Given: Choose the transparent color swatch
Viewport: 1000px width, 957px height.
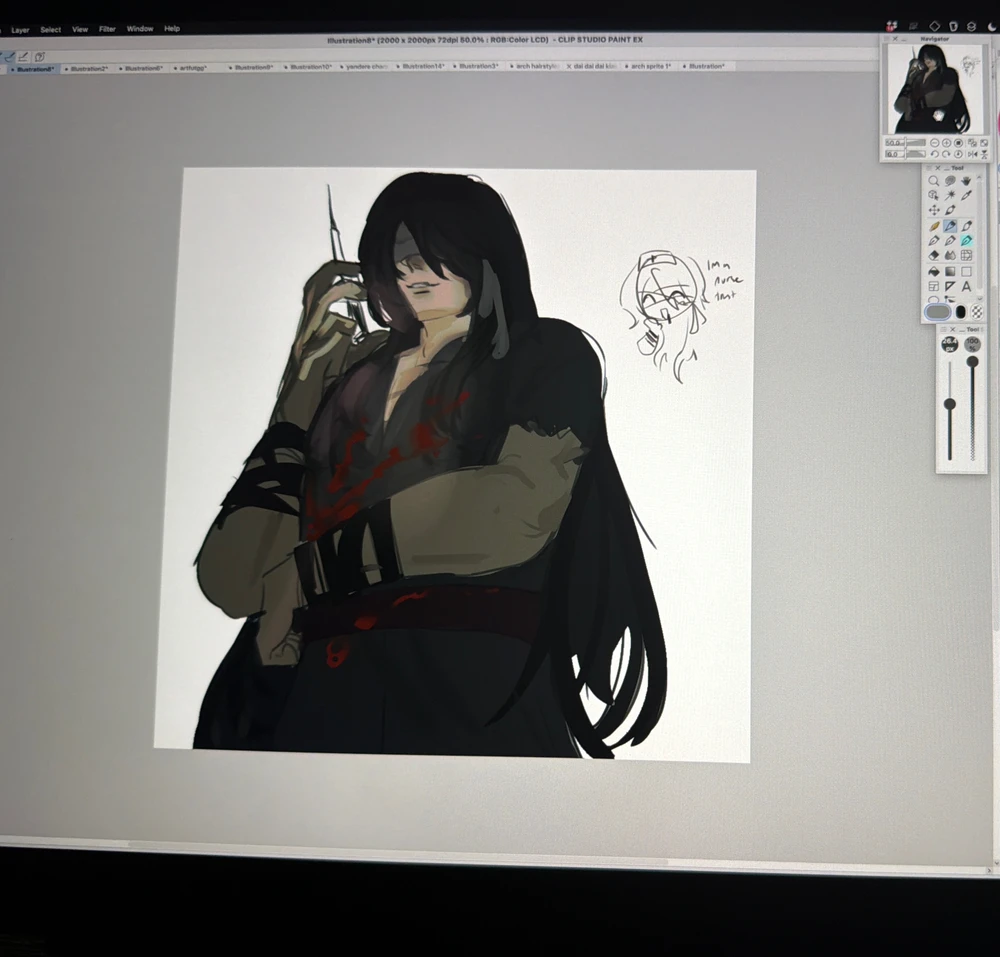Looking at the screenshot, I should pyautogui.click(x=977, y=312).
